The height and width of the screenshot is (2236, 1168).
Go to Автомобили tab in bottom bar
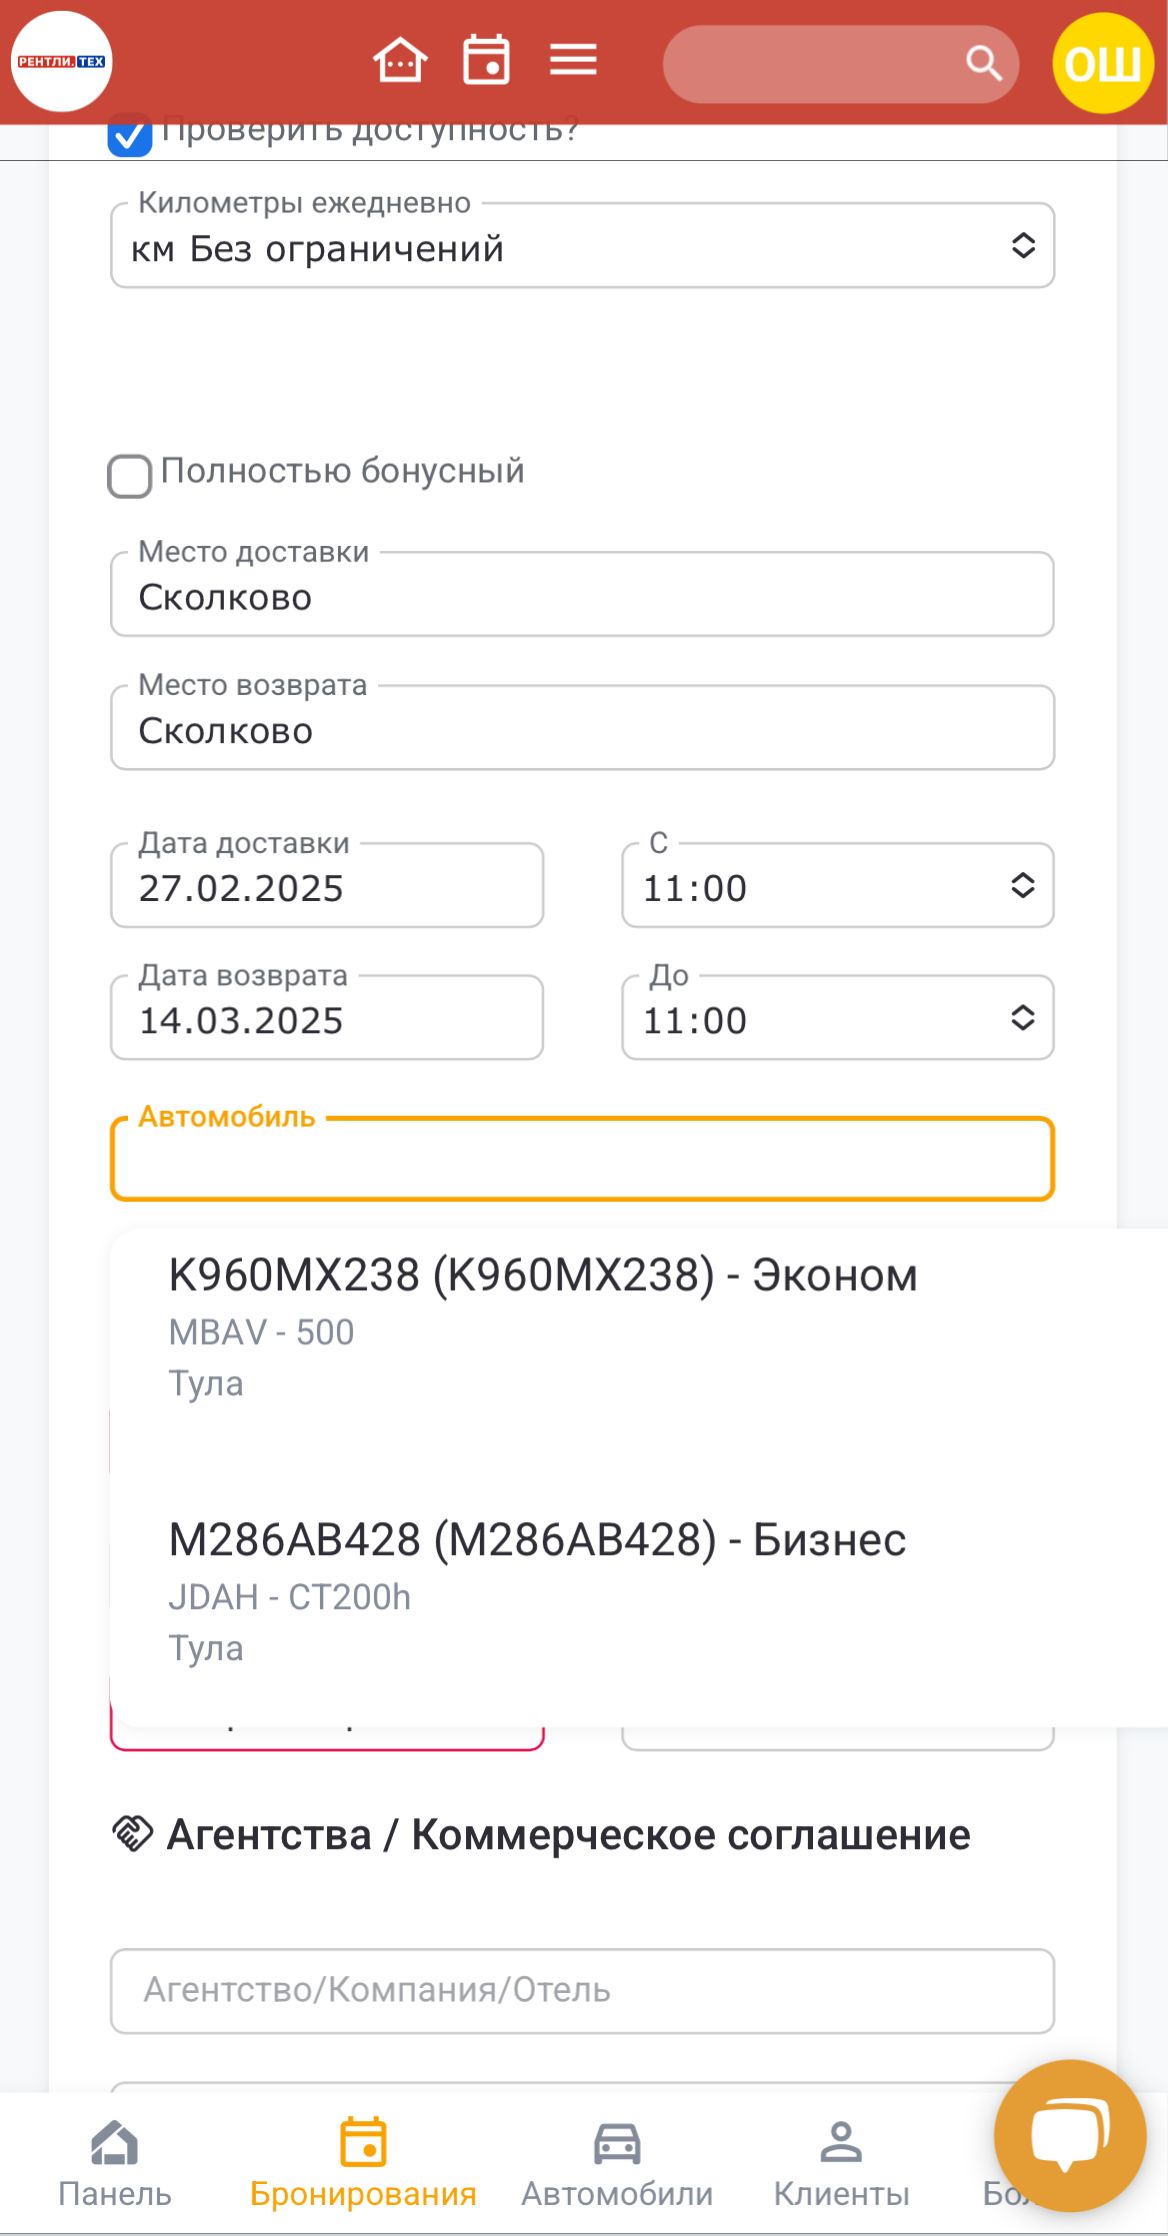pyautogui.click(x=617, y=2165)
